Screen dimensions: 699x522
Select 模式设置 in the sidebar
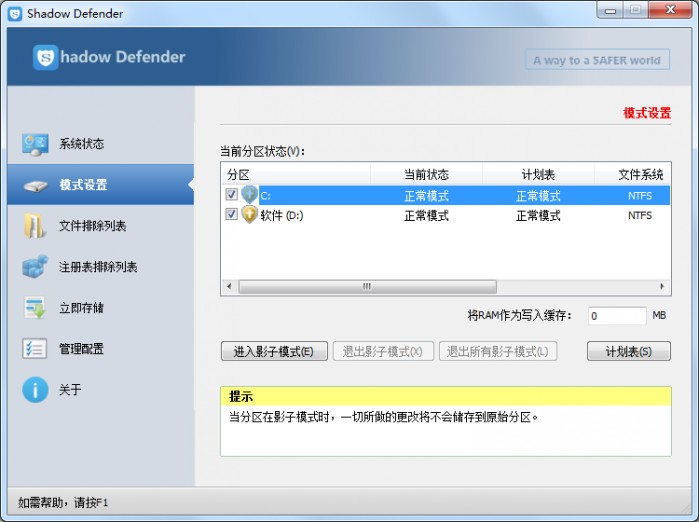100,185
